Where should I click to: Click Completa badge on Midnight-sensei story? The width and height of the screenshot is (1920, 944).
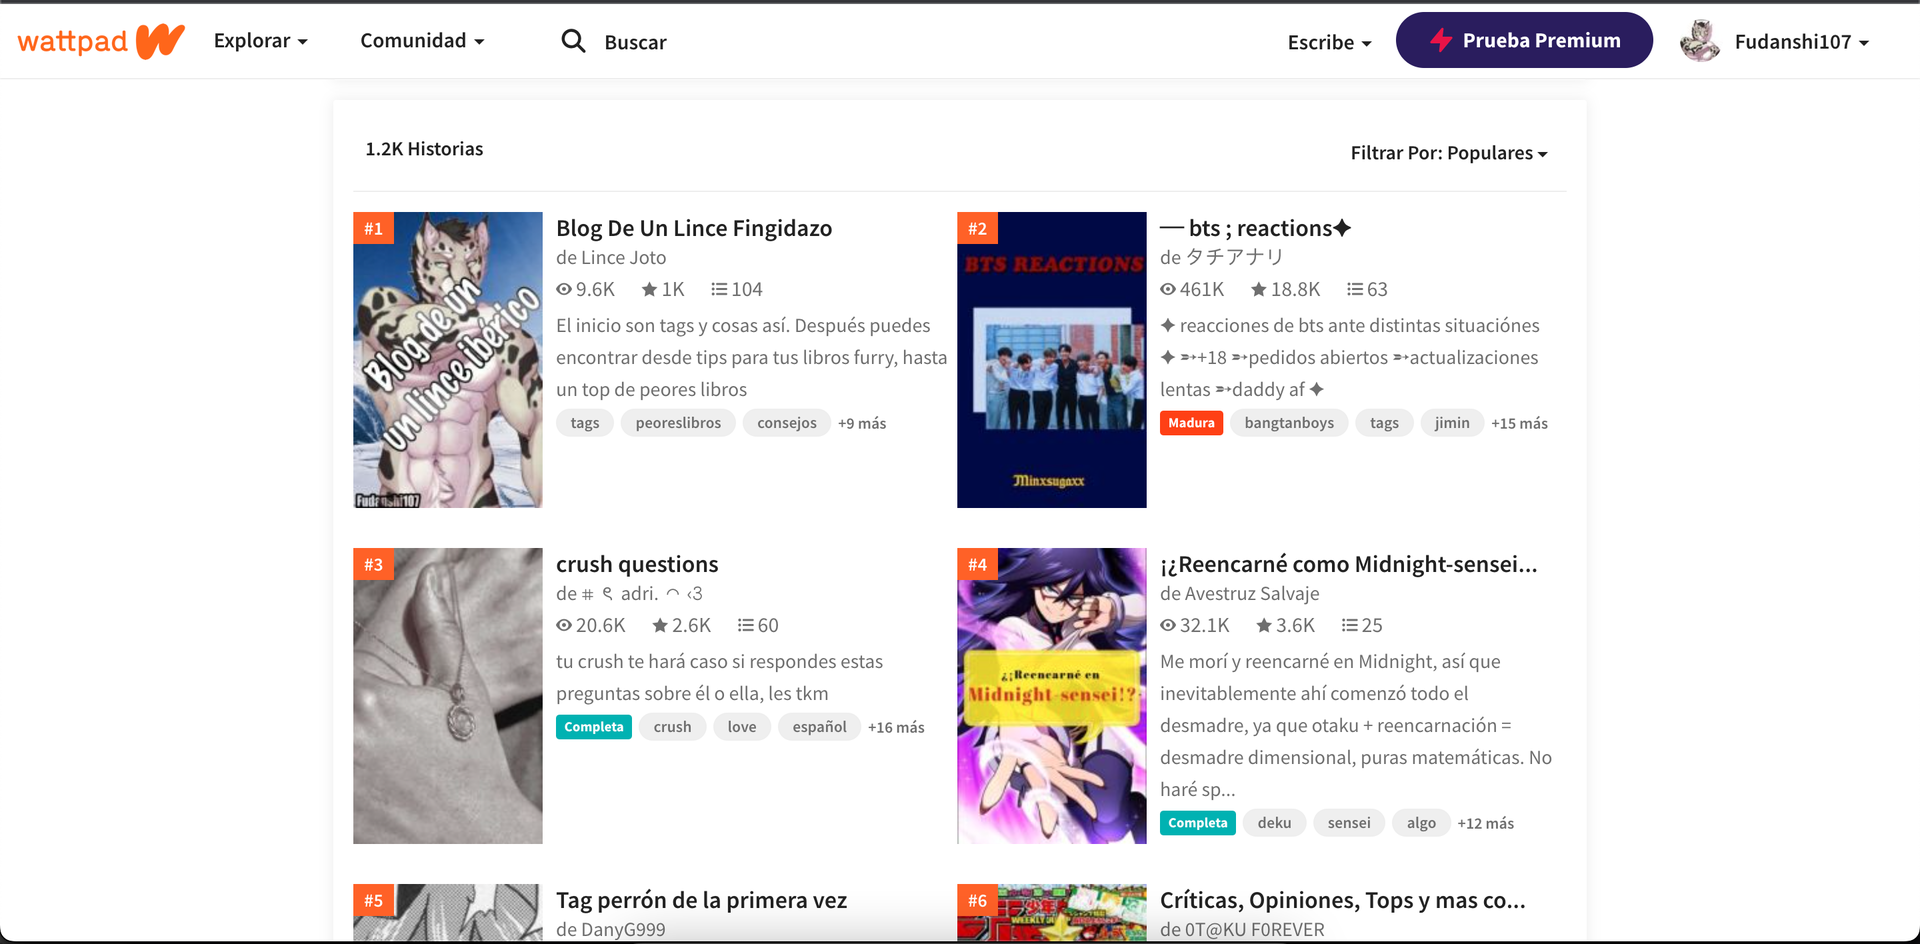click(x=1198, y=823)
